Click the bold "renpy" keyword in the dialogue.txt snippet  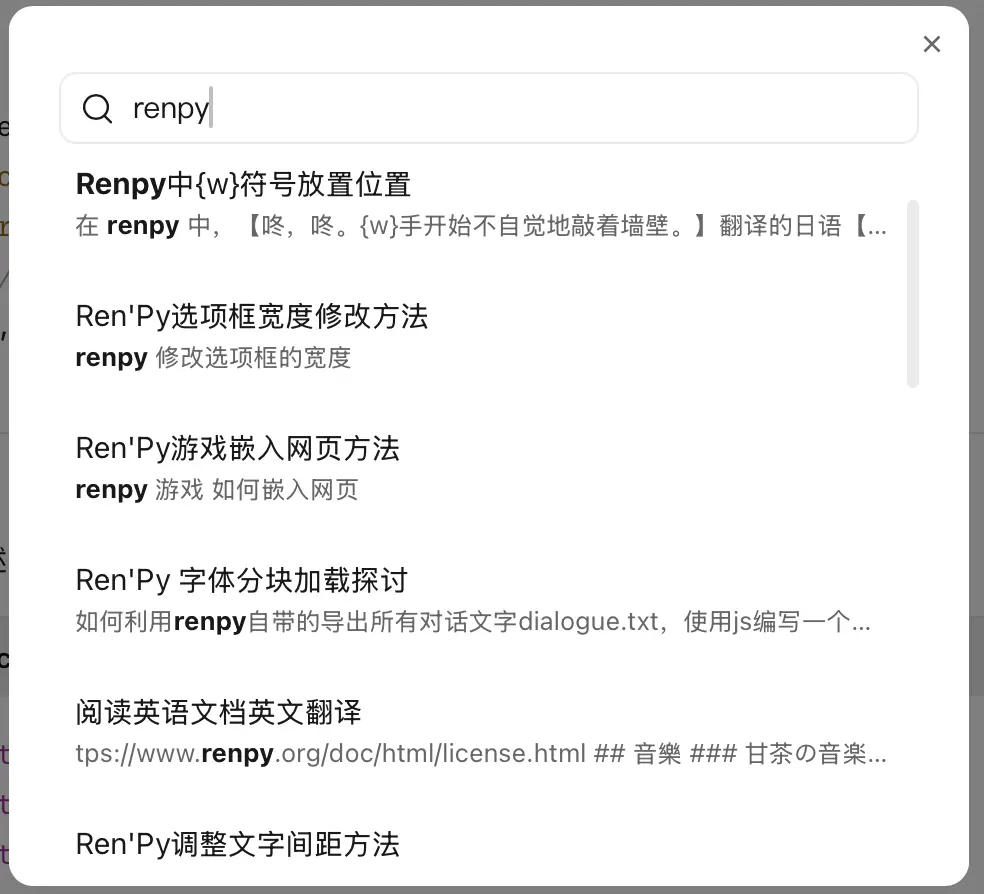pos(210,622)
